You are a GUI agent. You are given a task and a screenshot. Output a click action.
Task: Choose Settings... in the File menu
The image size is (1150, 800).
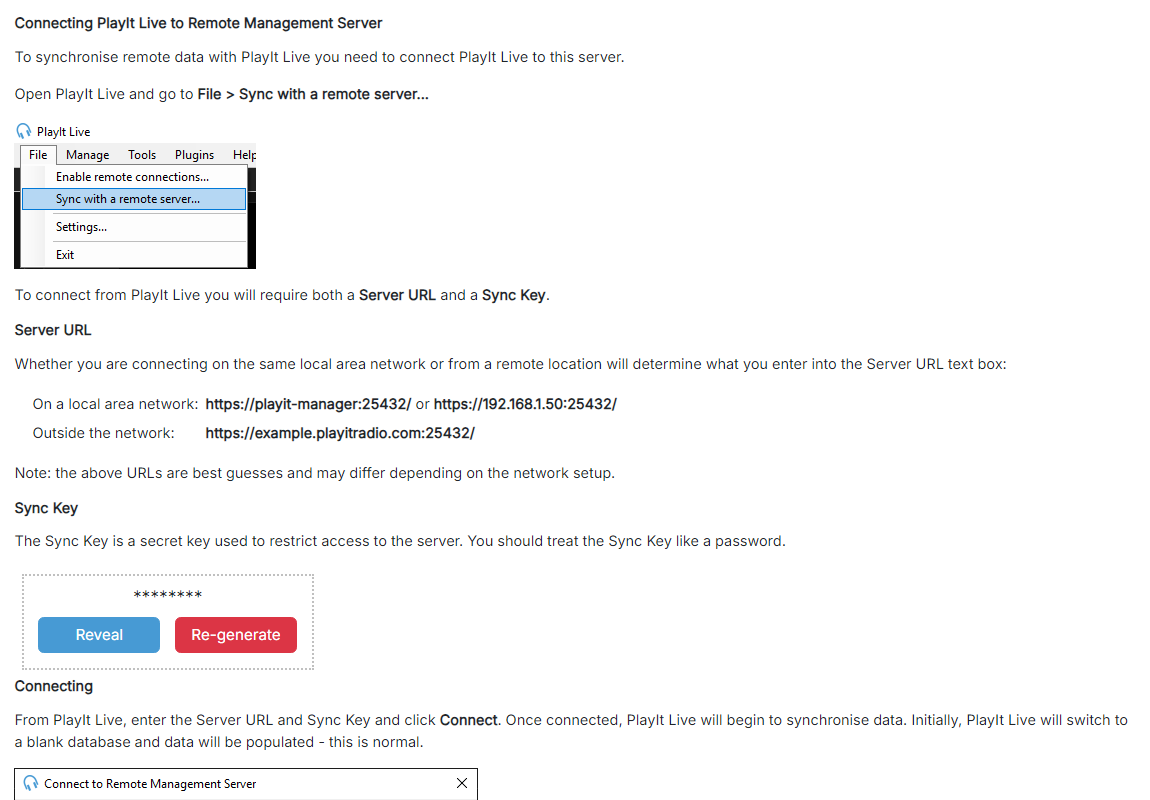pos(134,227)
